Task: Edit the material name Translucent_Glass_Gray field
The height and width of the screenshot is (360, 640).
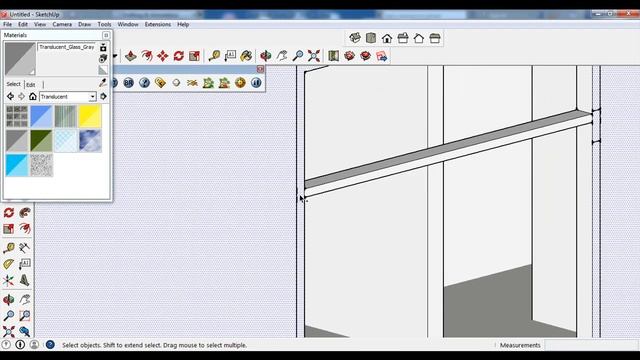Action: click(x=67, y=47)
